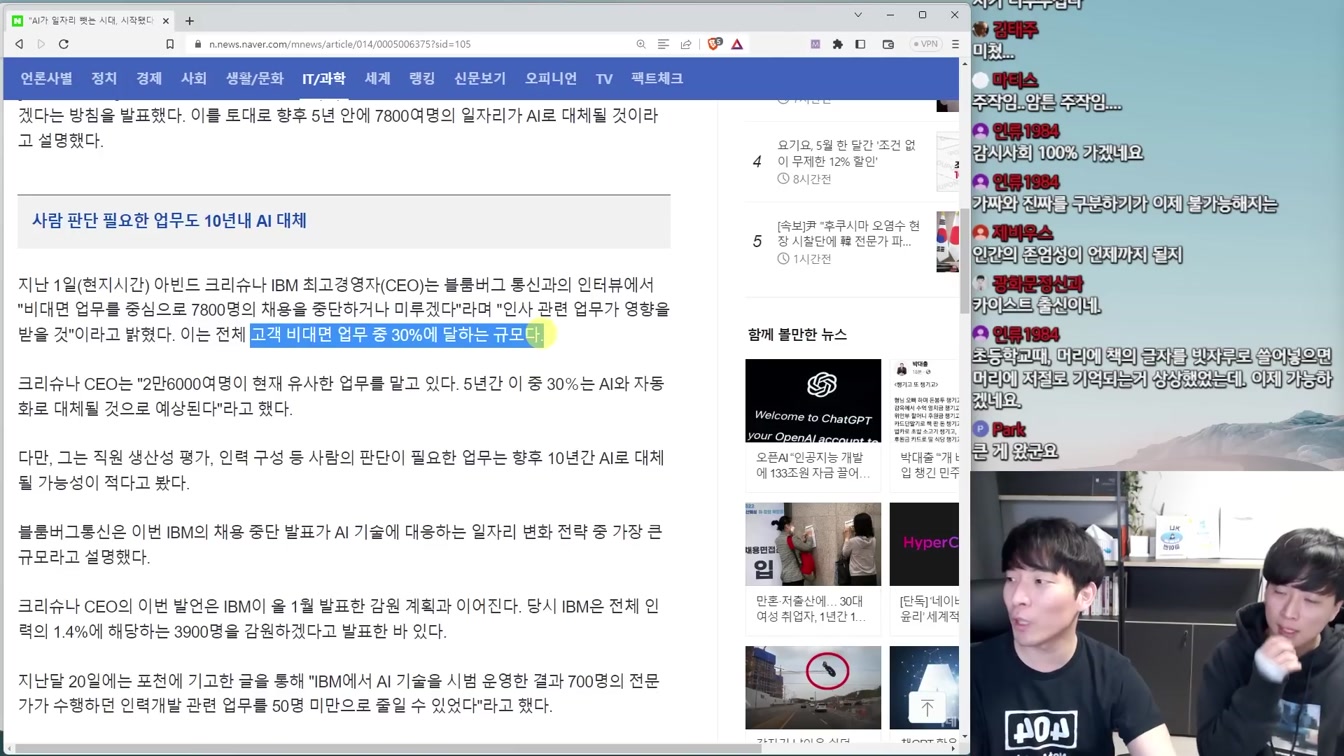The height and width of the screenshot is (756, 1344).
Task: Reload the Naver news page
Action: coord(64,44)
